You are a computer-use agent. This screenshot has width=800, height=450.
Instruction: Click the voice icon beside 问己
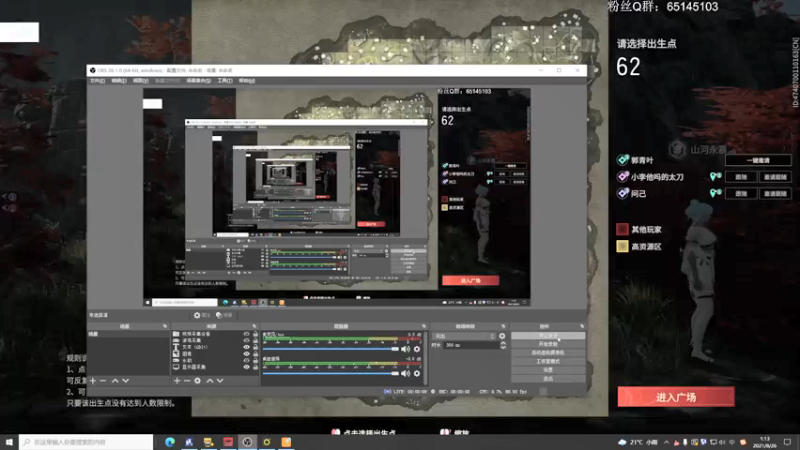pos(715,193)
